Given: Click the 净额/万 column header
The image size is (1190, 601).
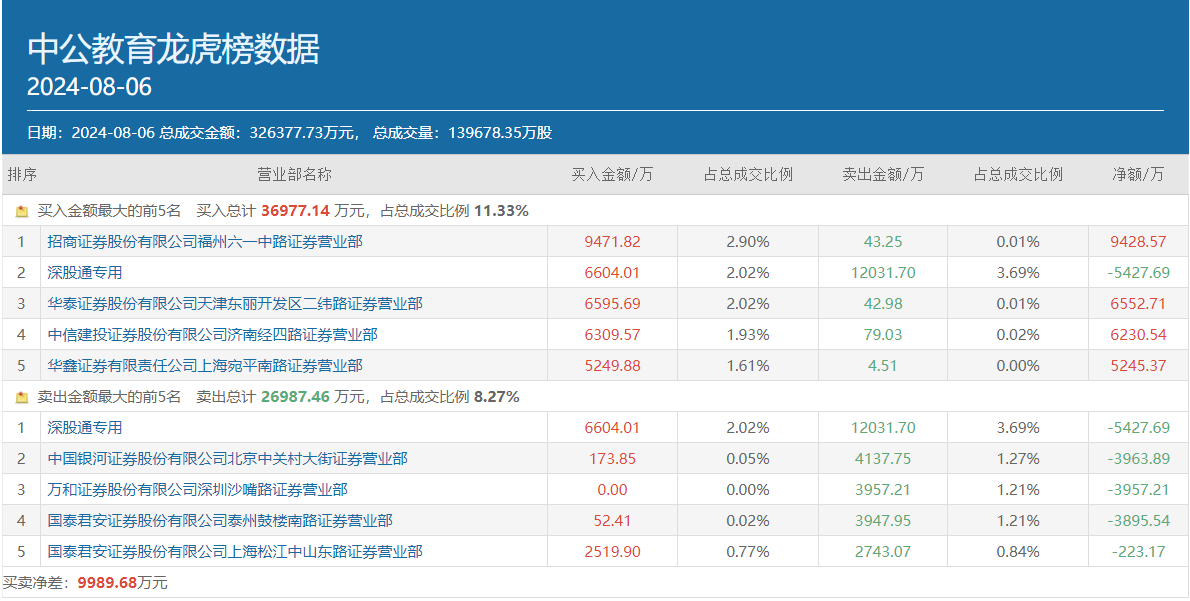Looking at the screenshot, I should [1138, 174].
